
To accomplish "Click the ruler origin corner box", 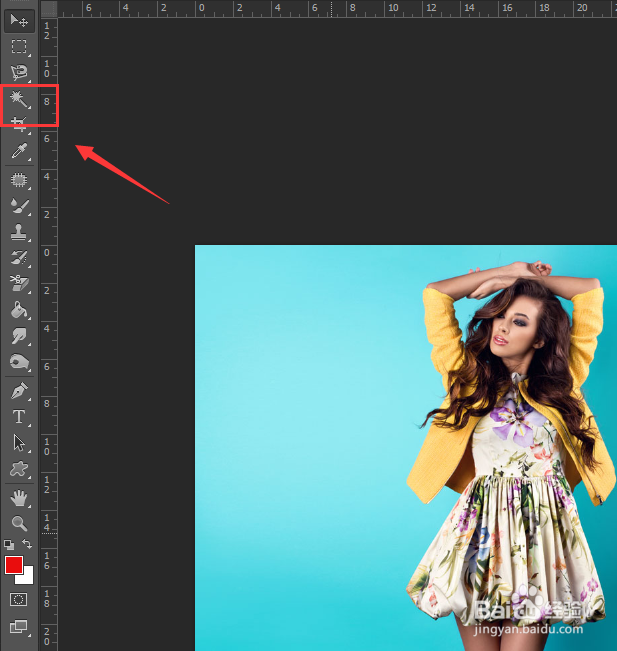I will tap(49, 9).
